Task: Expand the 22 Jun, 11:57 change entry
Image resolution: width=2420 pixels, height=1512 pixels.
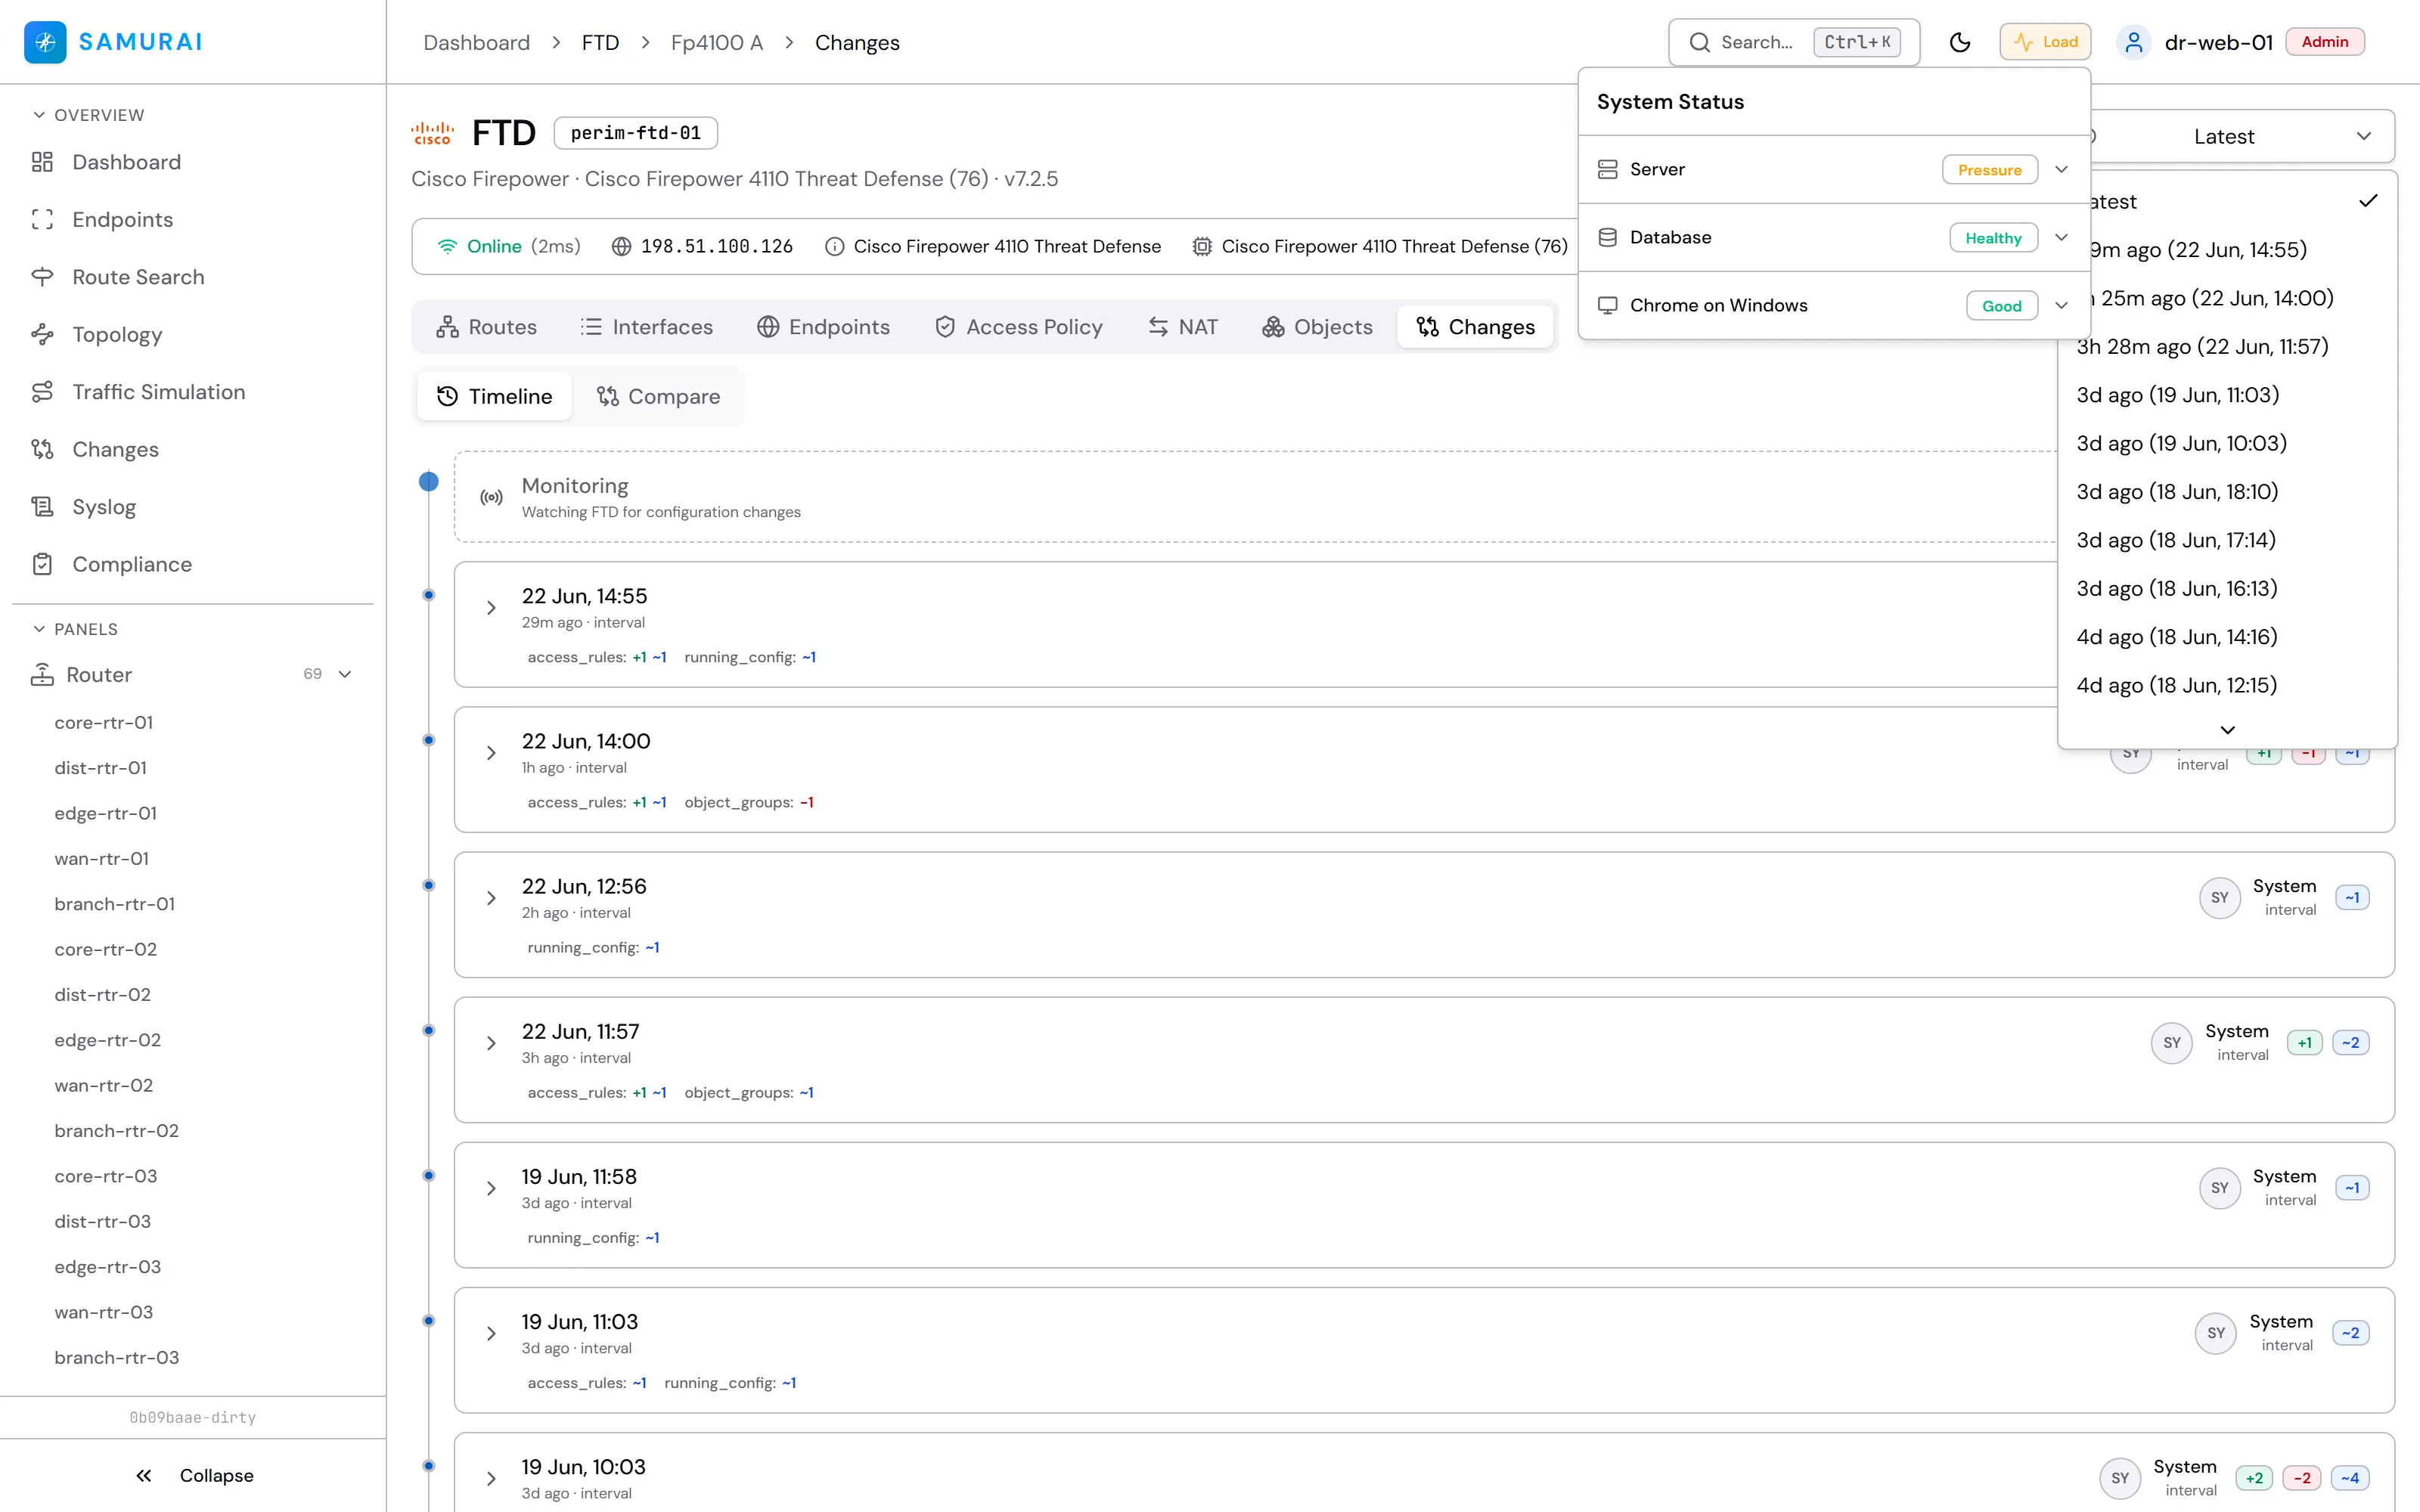Action: point(491,1043)
